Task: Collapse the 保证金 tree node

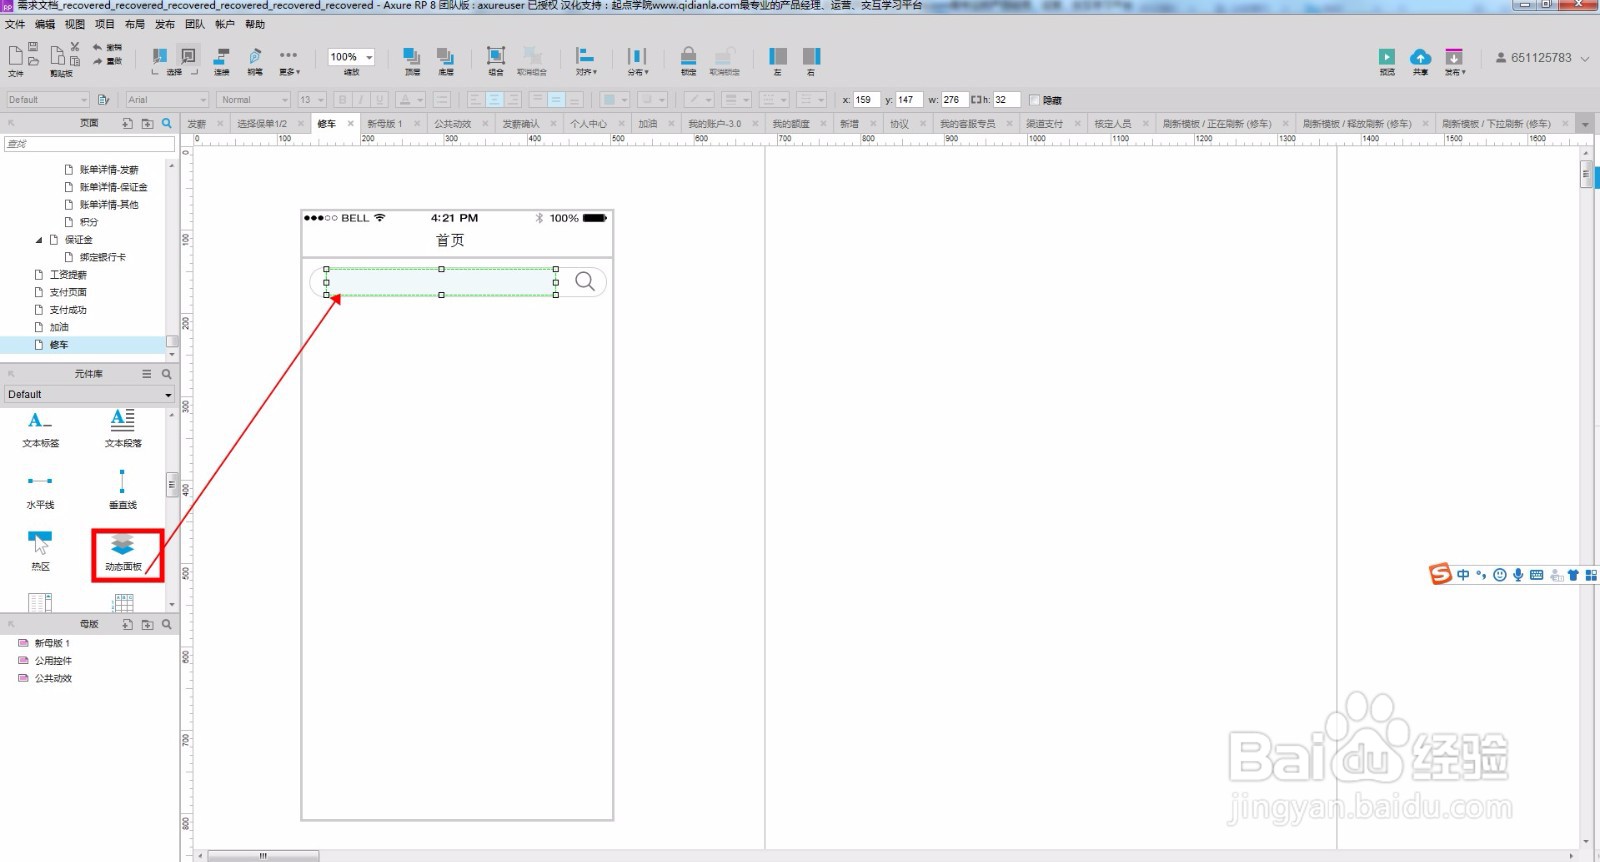Action: 39,240
